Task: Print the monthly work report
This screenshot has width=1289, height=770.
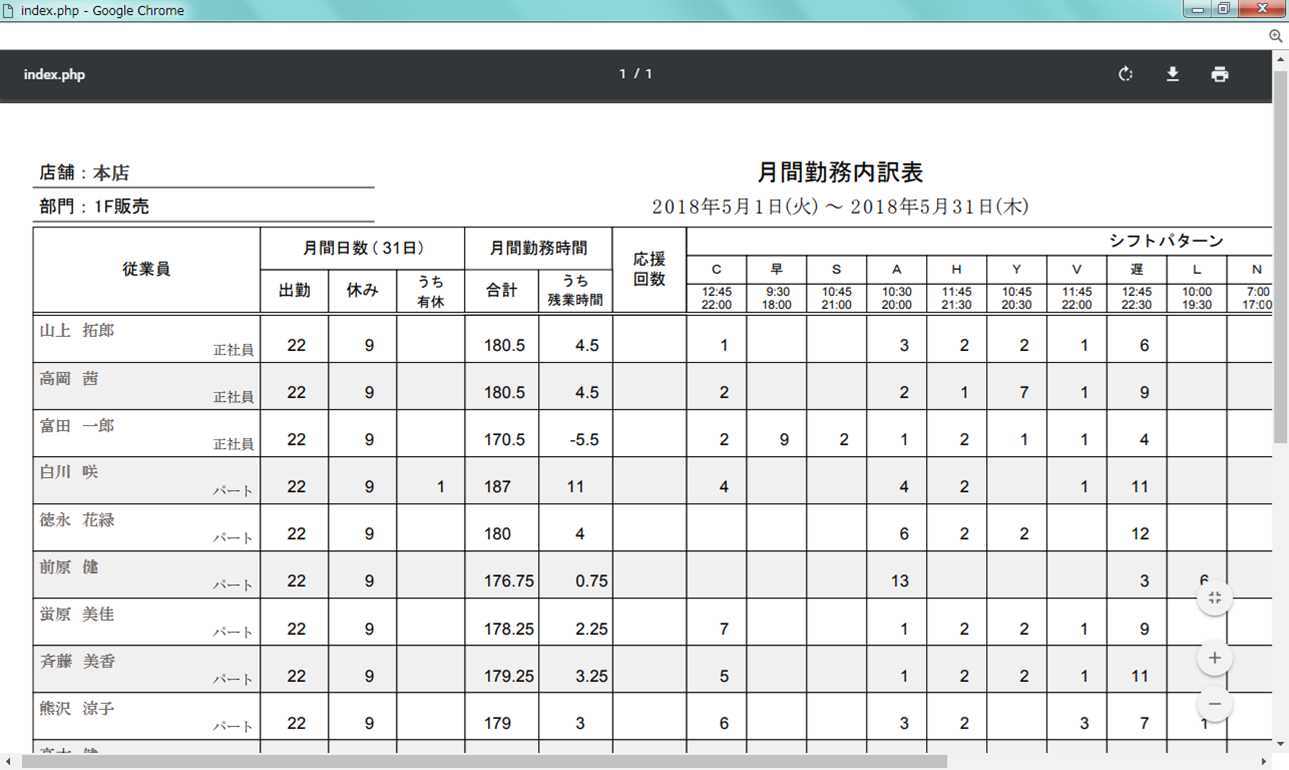Action: 1219,74
